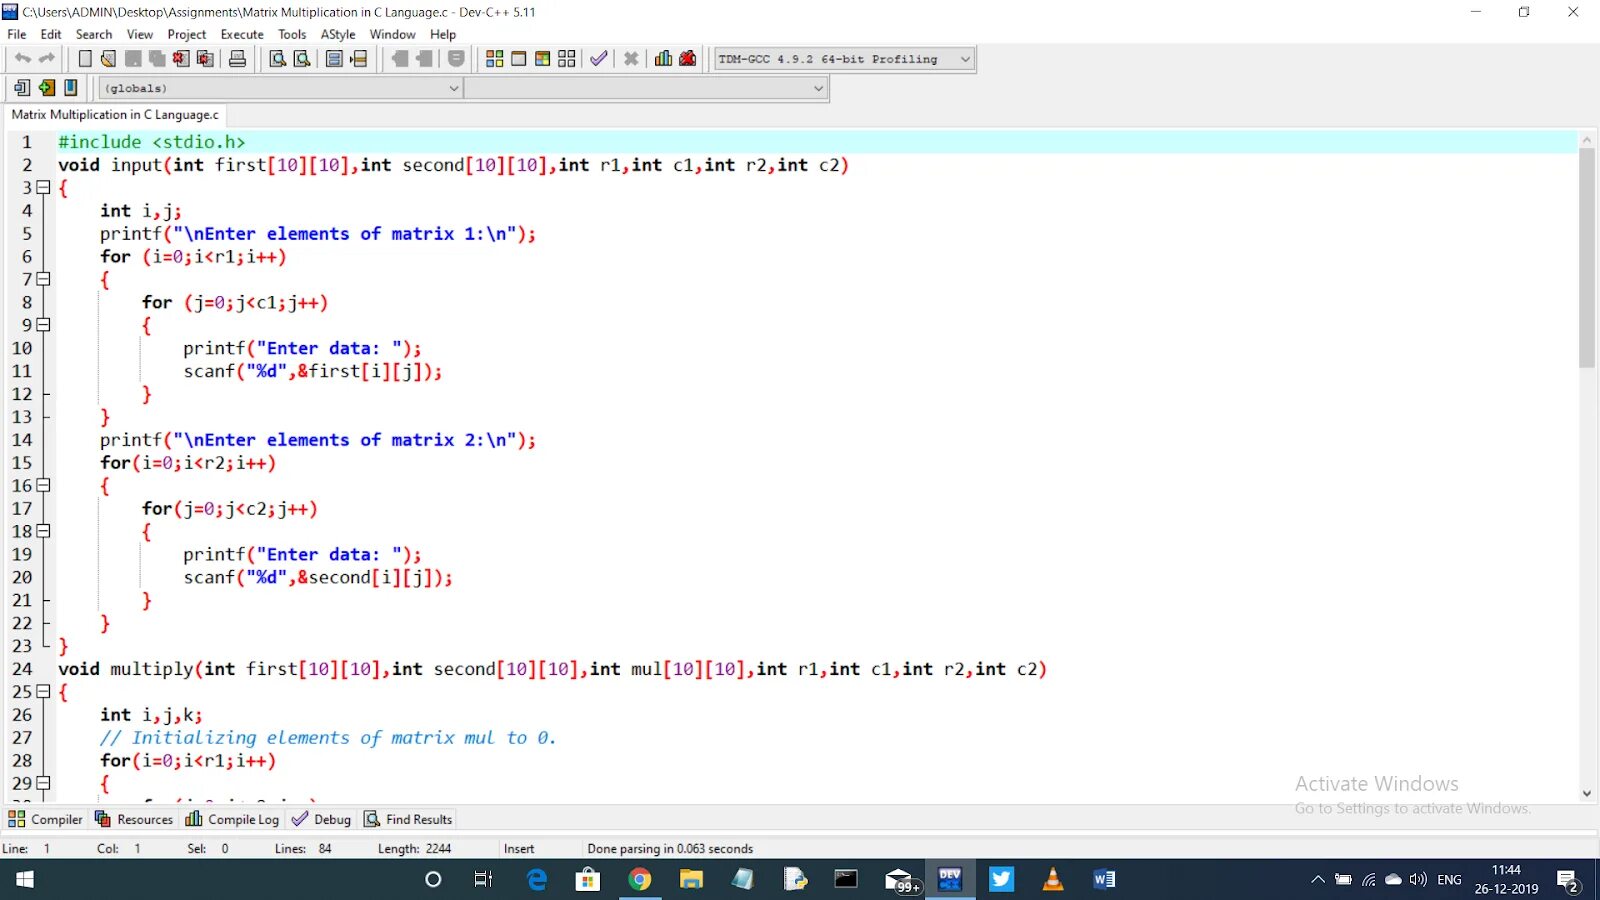
Task: Open the Tools menu
Action: tap(292, 34)
